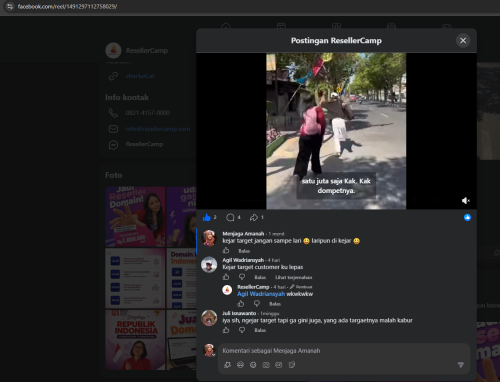Send comment with the arrow icon
Viewport: 500px width, 382px height.
[461, 365]
